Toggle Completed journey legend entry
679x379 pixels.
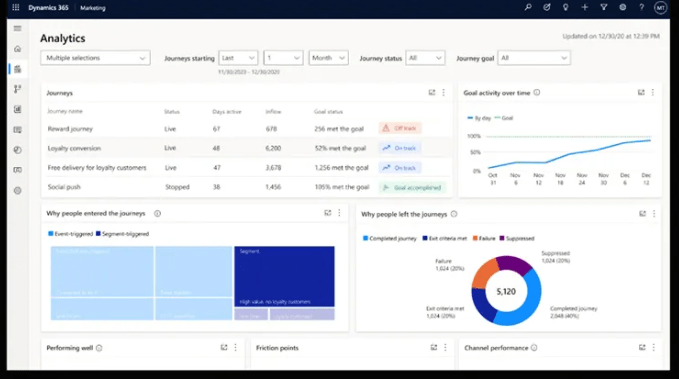pos(389,239)
